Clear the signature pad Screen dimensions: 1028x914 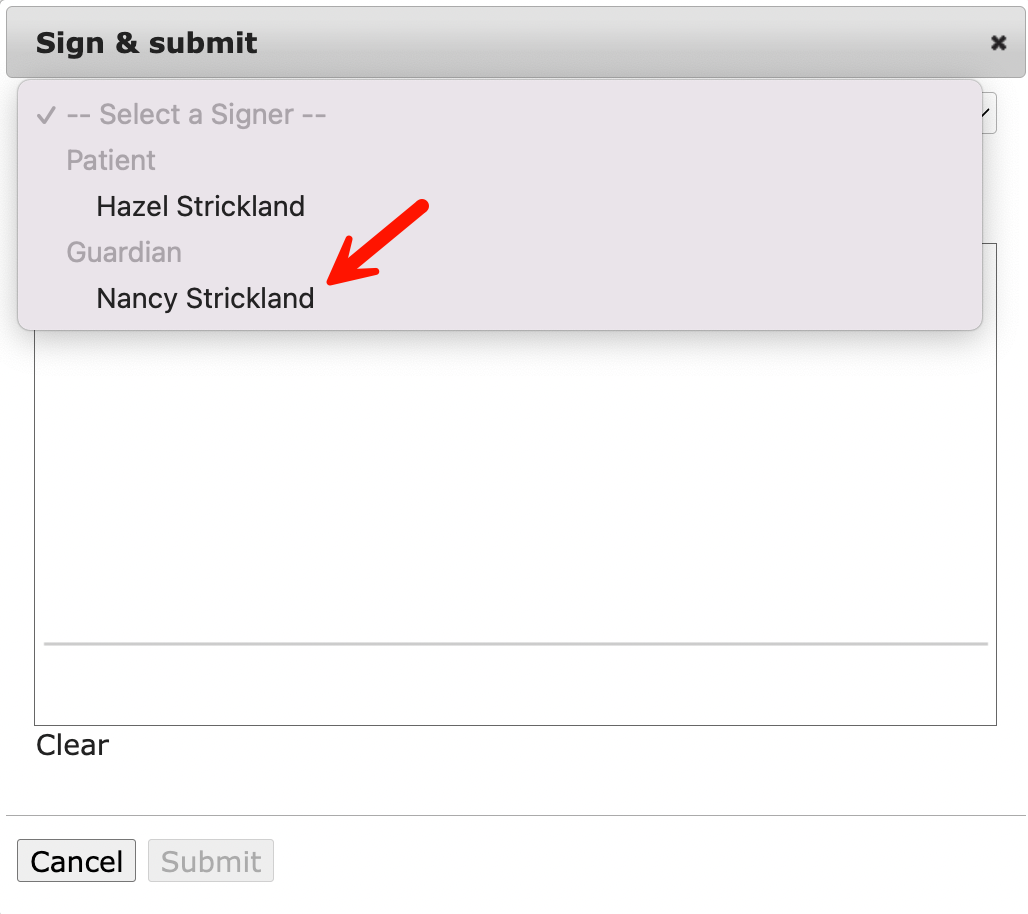72,745
